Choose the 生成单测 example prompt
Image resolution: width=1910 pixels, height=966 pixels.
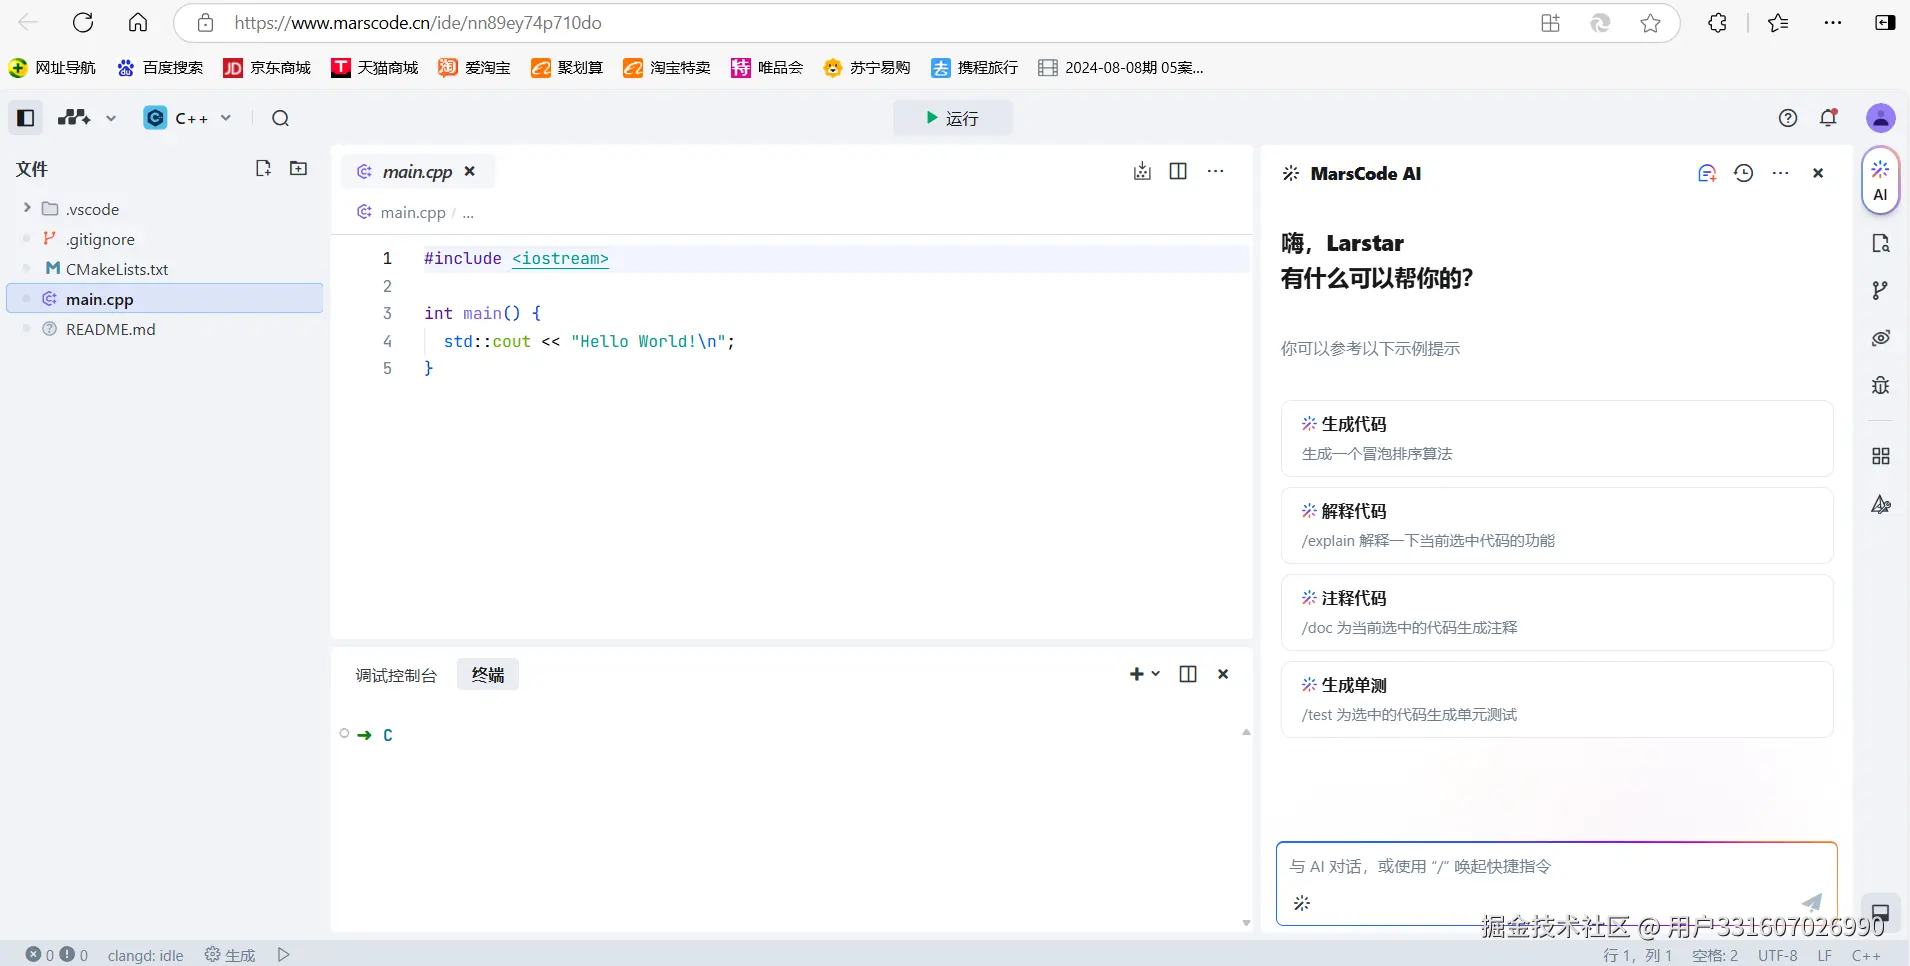pyautogui.click(x=1557, y=699)
